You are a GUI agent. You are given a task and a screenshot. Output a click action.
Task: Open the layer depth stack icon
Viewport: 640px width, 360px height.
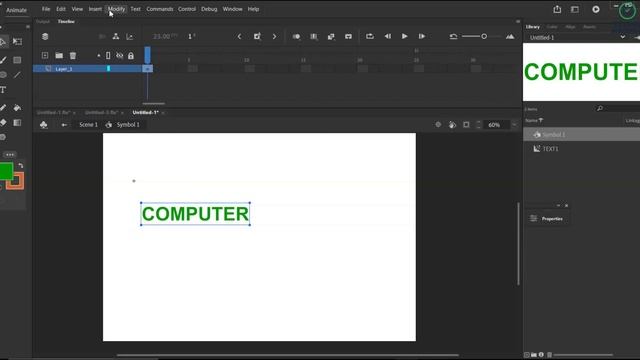click(x=45, y=36)
